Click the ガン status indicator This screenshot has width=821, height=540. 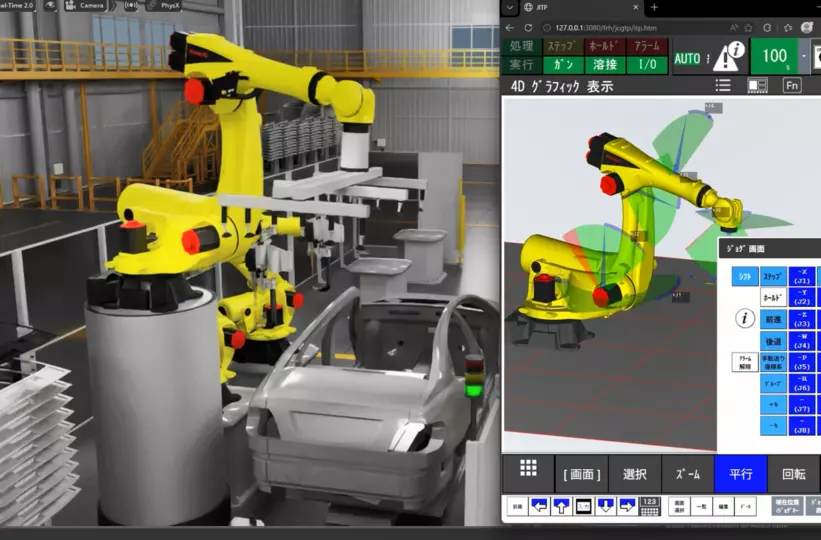pos(562,64)
